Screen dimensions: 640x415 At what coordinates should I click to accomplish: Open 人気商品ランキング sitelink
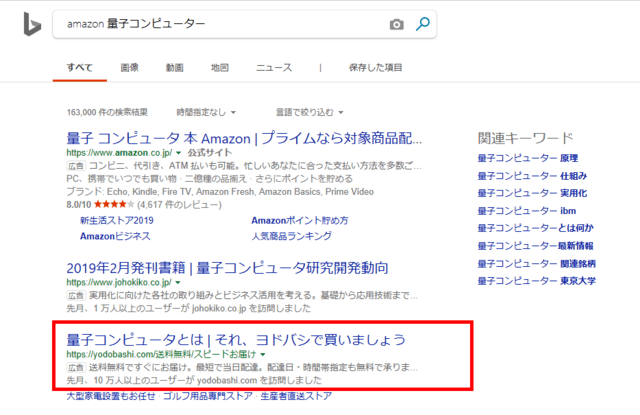click(291, 236)
